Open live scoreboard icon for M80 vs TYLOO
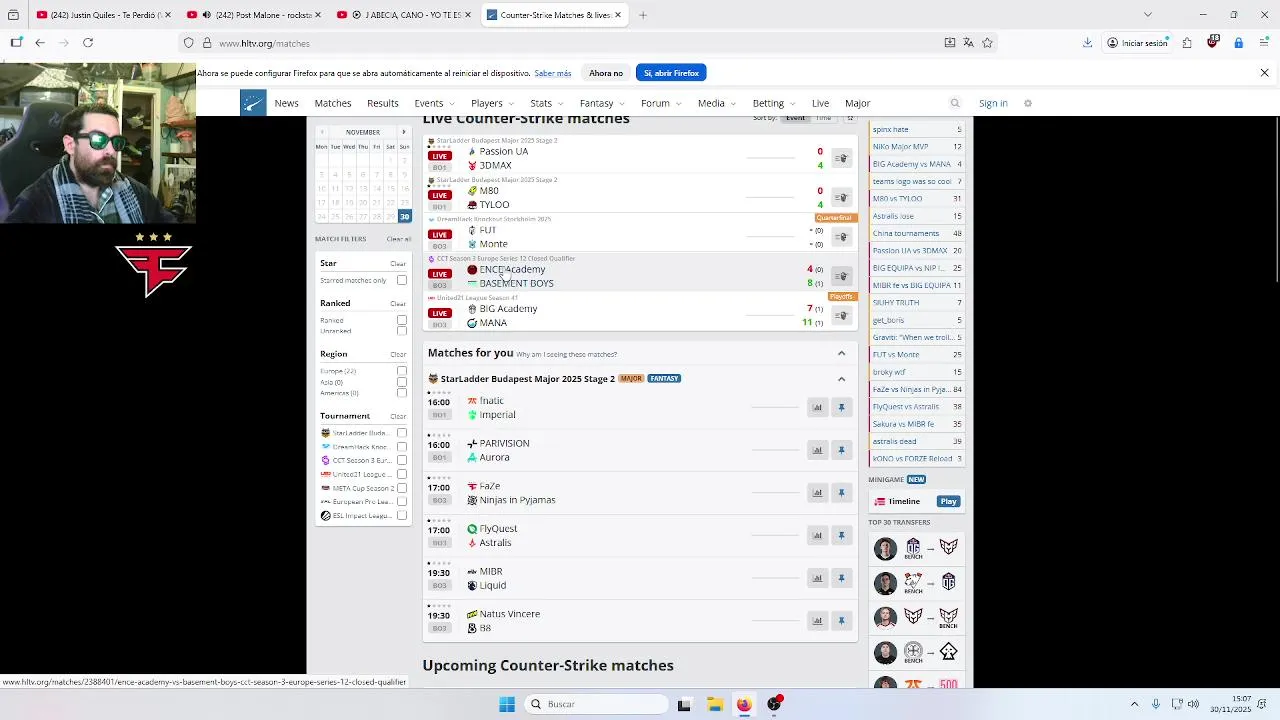This screenshot has height=720, width=1280. tap(842, 197)
